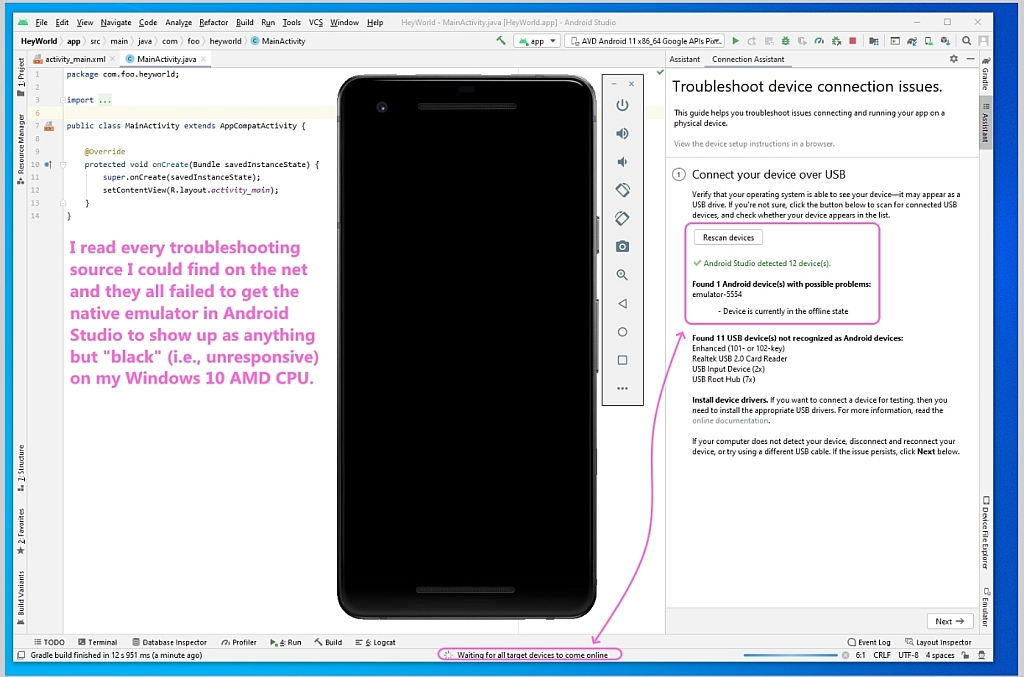Image resolution: width=1024 pixels, height=677 pixels.
Task: Switch to the activity_main.xml editor tab
Action: click(x=74, y=59)
